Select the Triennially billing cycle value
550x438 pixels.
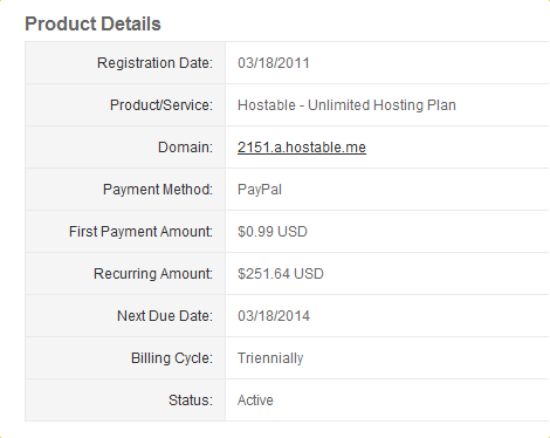270,358
